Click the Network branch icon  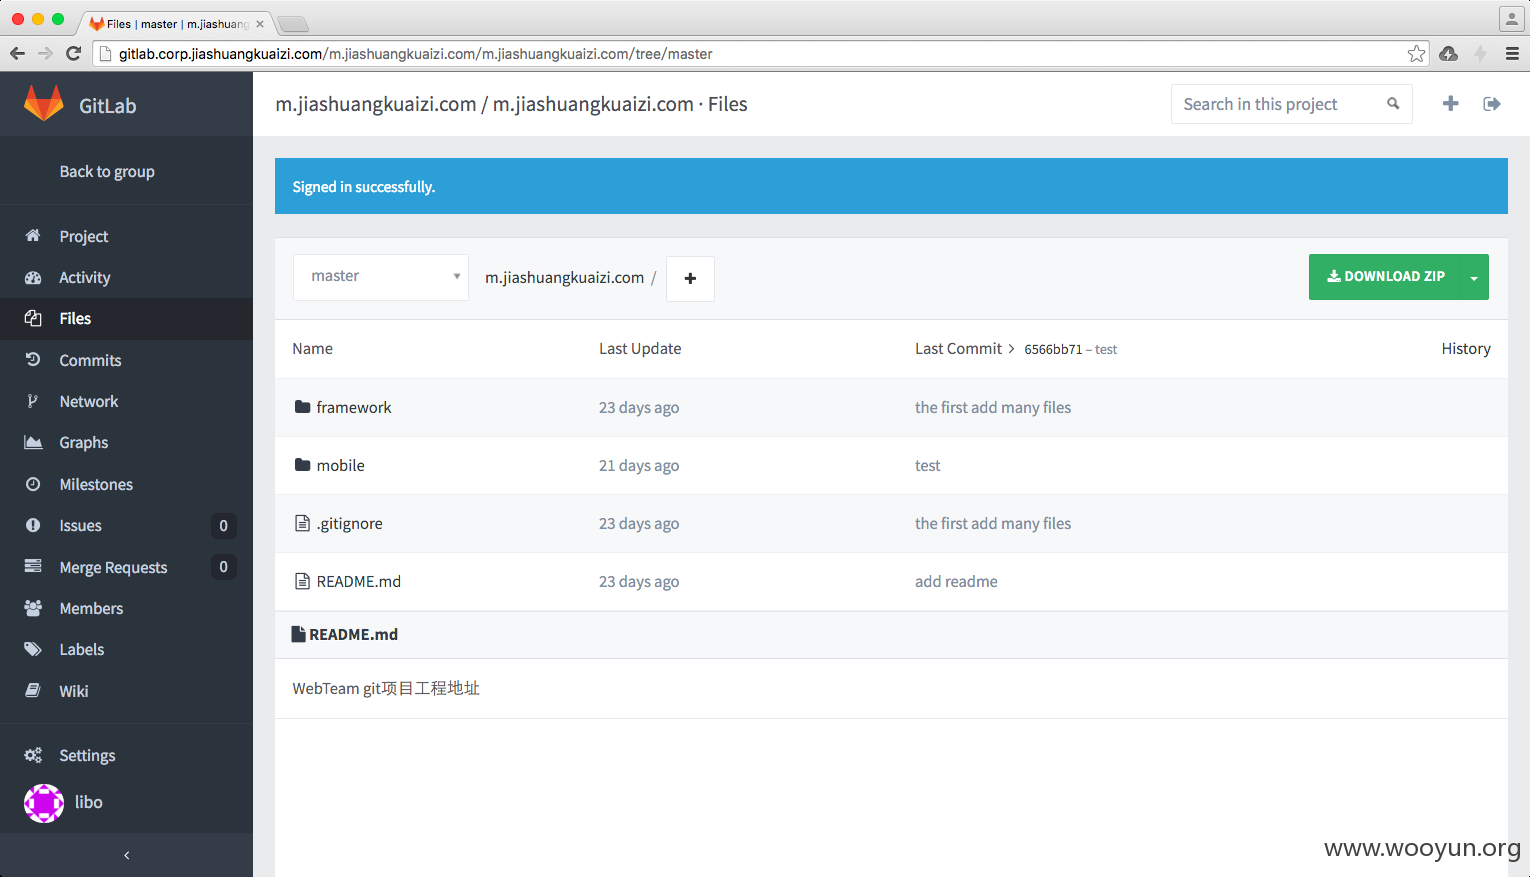click(x=33, y=401)
